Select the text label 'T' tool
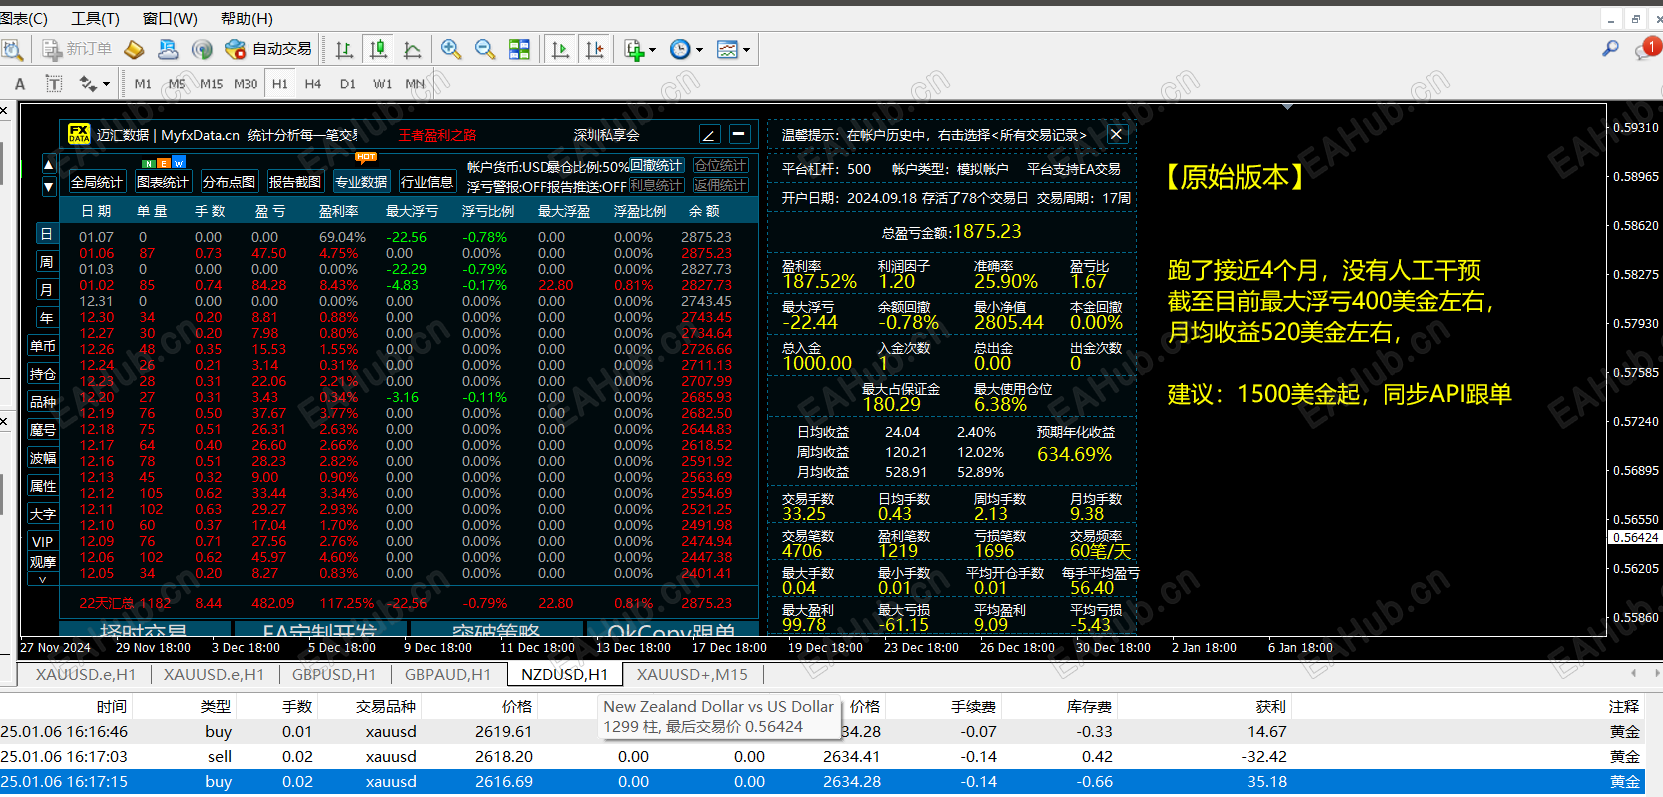The image size is (1663, 797). point(54,84)
